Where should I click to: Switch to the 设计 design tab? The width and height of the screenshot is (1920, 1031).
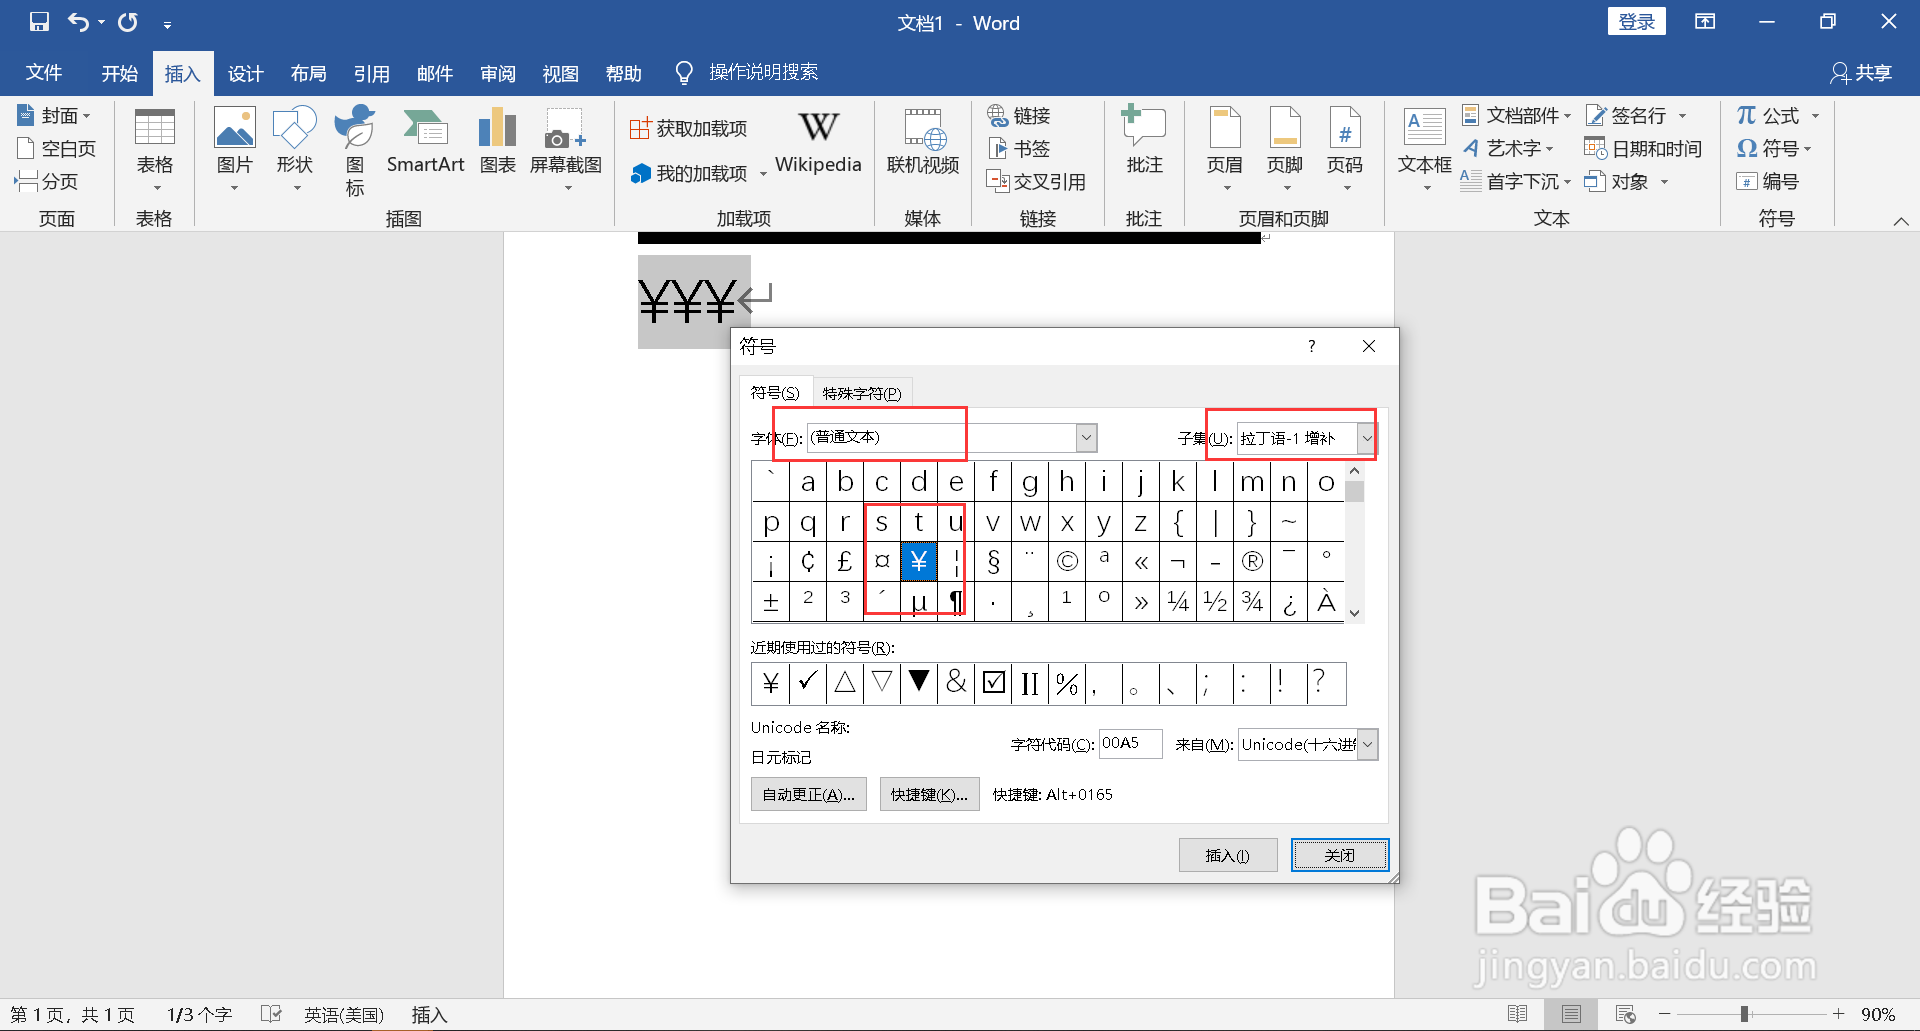(246, 73)
